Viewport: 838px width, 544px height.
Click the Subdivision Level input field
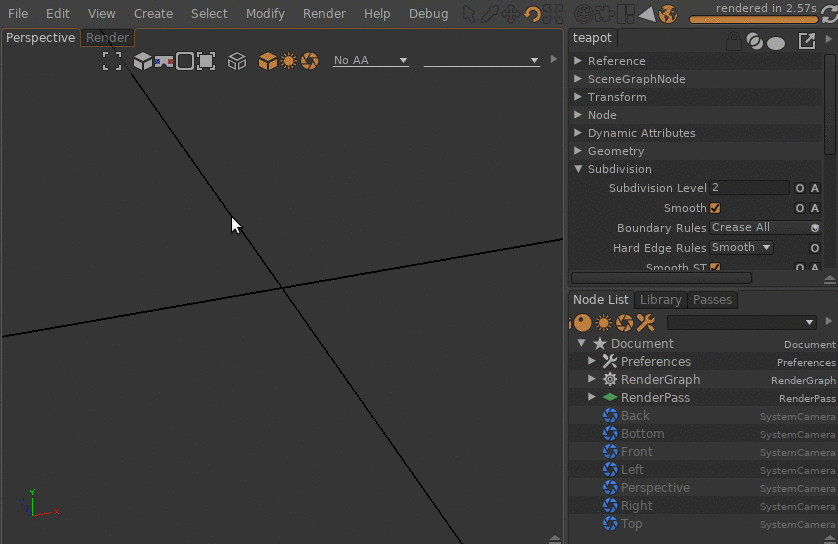pyautogui.click(x=749, y=188)
